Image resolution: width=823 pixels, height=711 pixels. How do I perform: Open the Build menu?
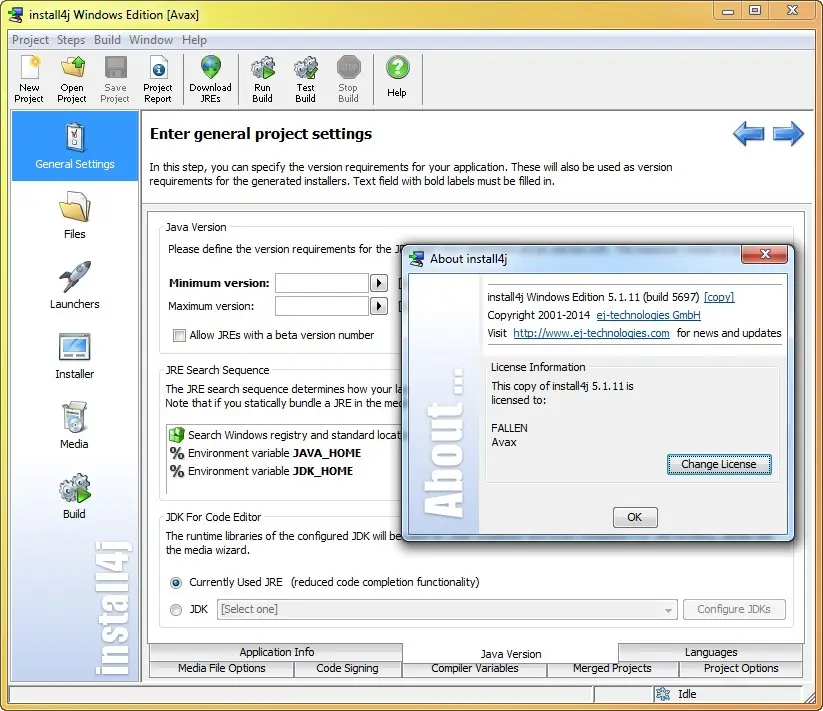pyautogui.click(x=107, y=40)
